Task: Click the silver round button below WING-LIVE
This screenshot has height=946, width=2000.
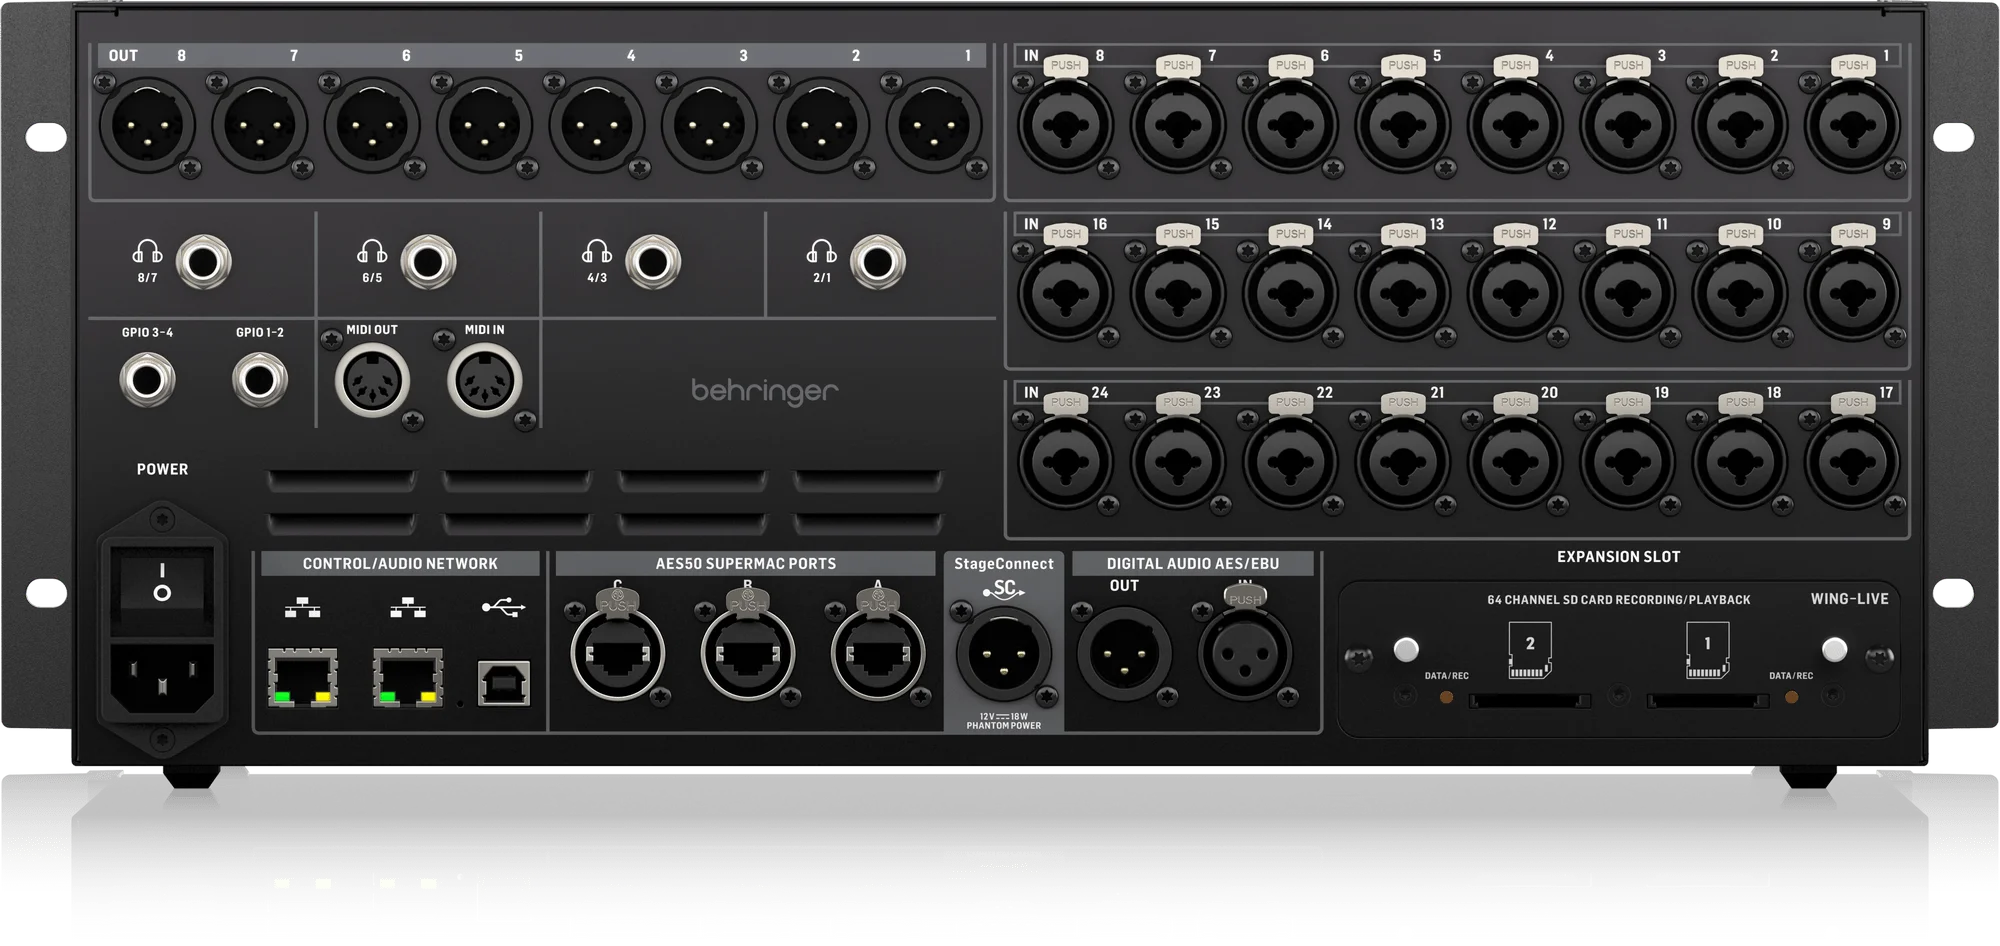Action: click(1834, 649)
